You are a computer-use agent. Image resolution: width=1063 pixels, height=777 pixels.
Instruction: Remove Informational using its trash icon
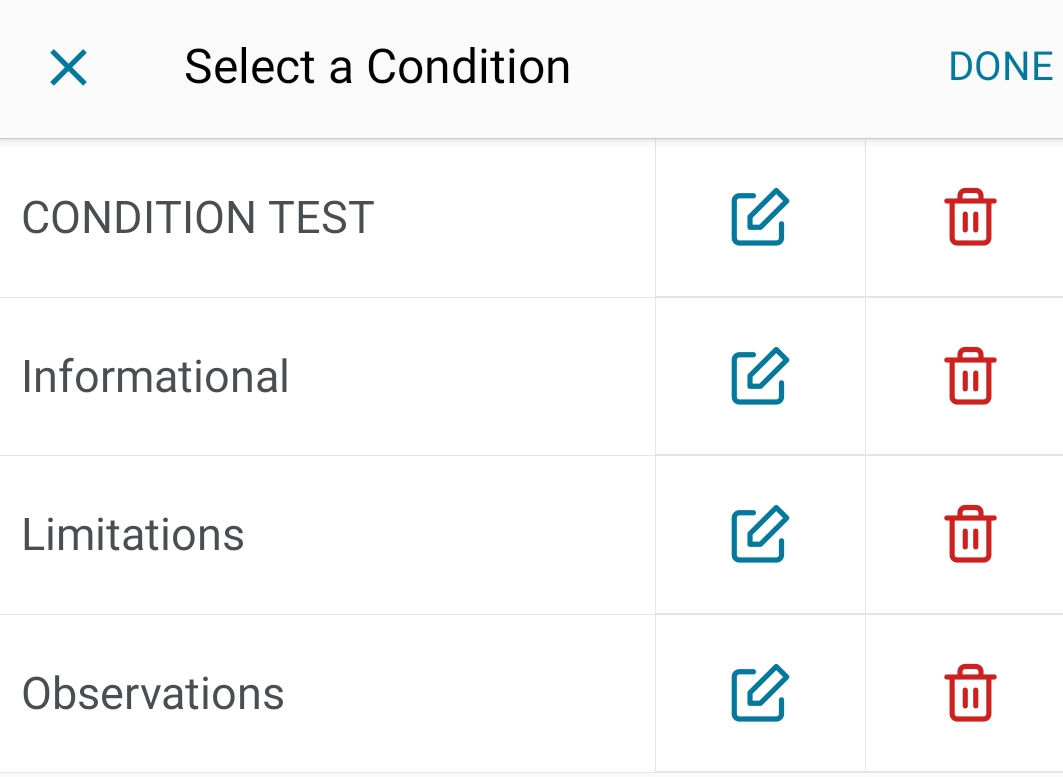click(x=968, y=376)
